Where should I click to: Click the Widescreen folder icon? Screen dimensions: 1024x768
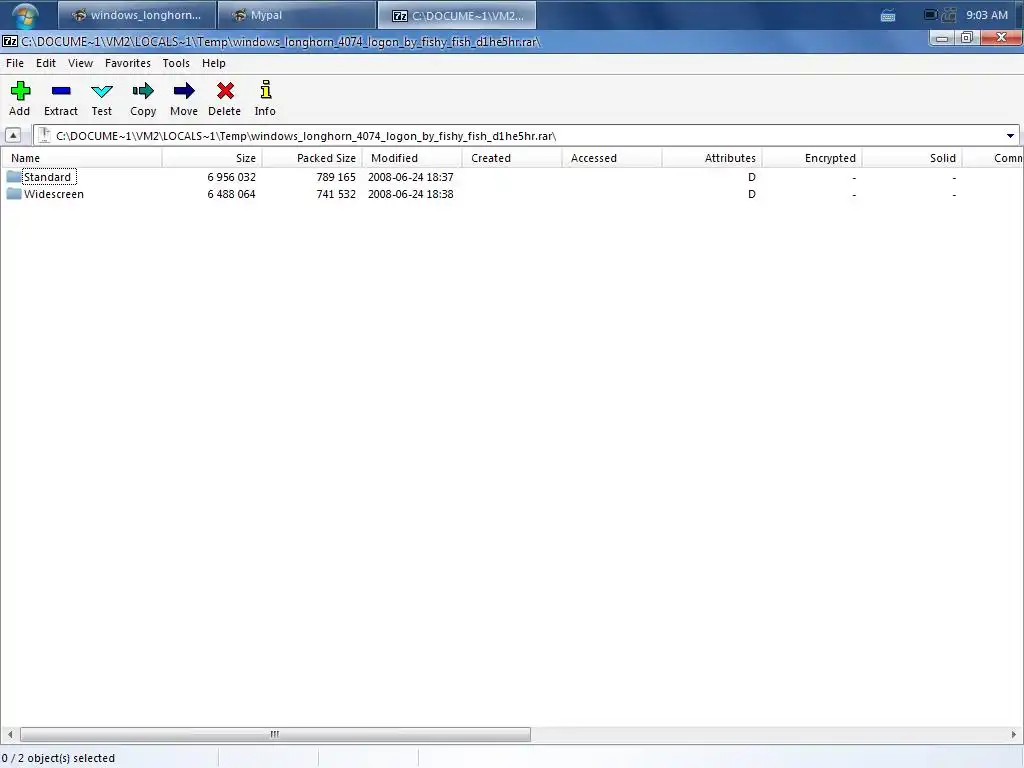point(14,194)
